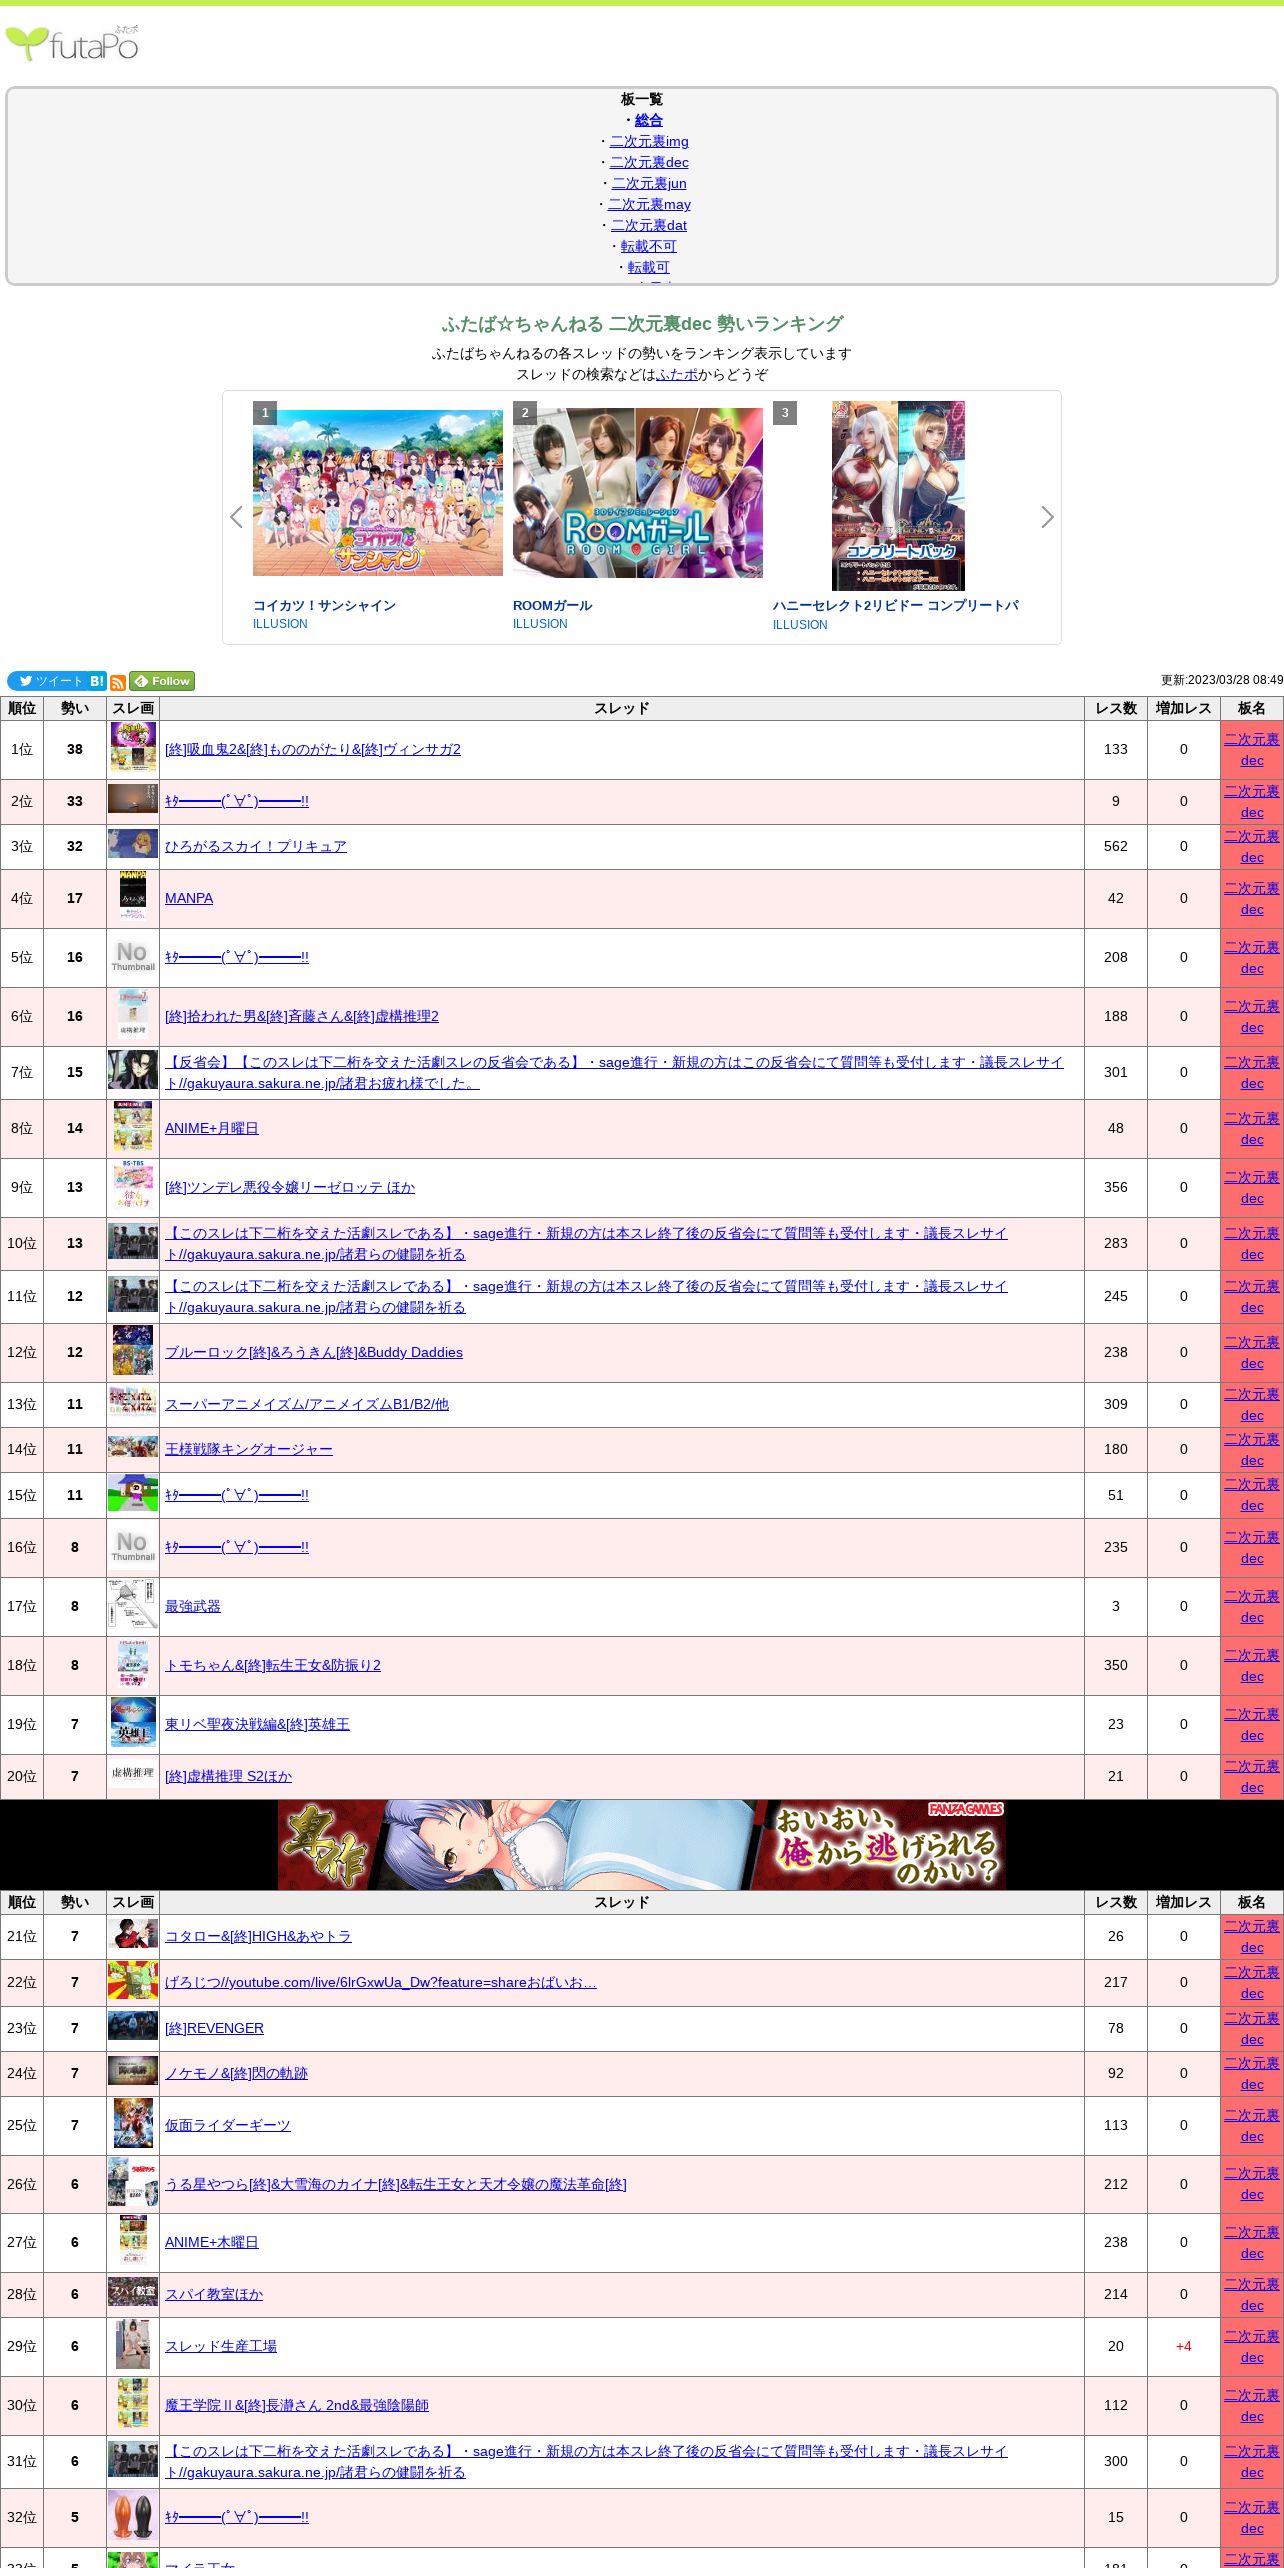This screenshot has width=1284, height=2568.
Task: Click the +4 increase value at rank 29
Action: pos(1184,2346)
